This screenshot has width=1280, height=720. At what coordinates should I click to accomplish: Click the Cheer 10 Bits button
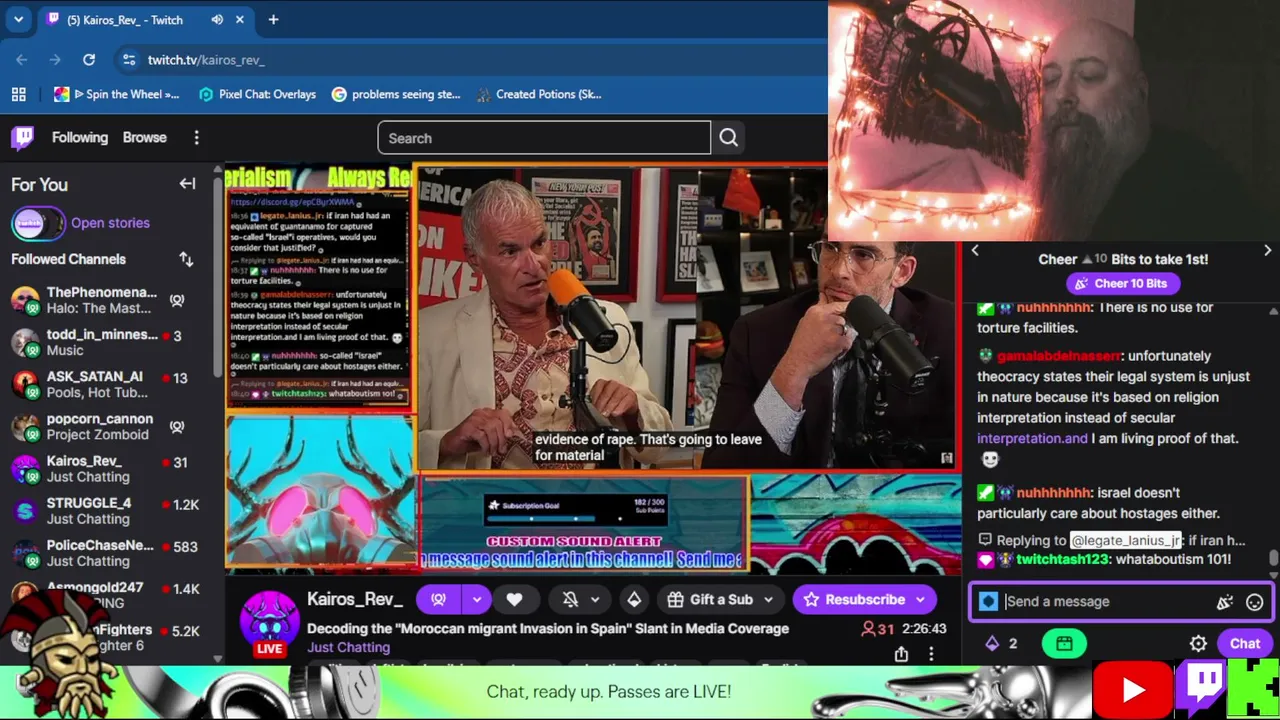pyautogui.click(x=1121, y=283)
